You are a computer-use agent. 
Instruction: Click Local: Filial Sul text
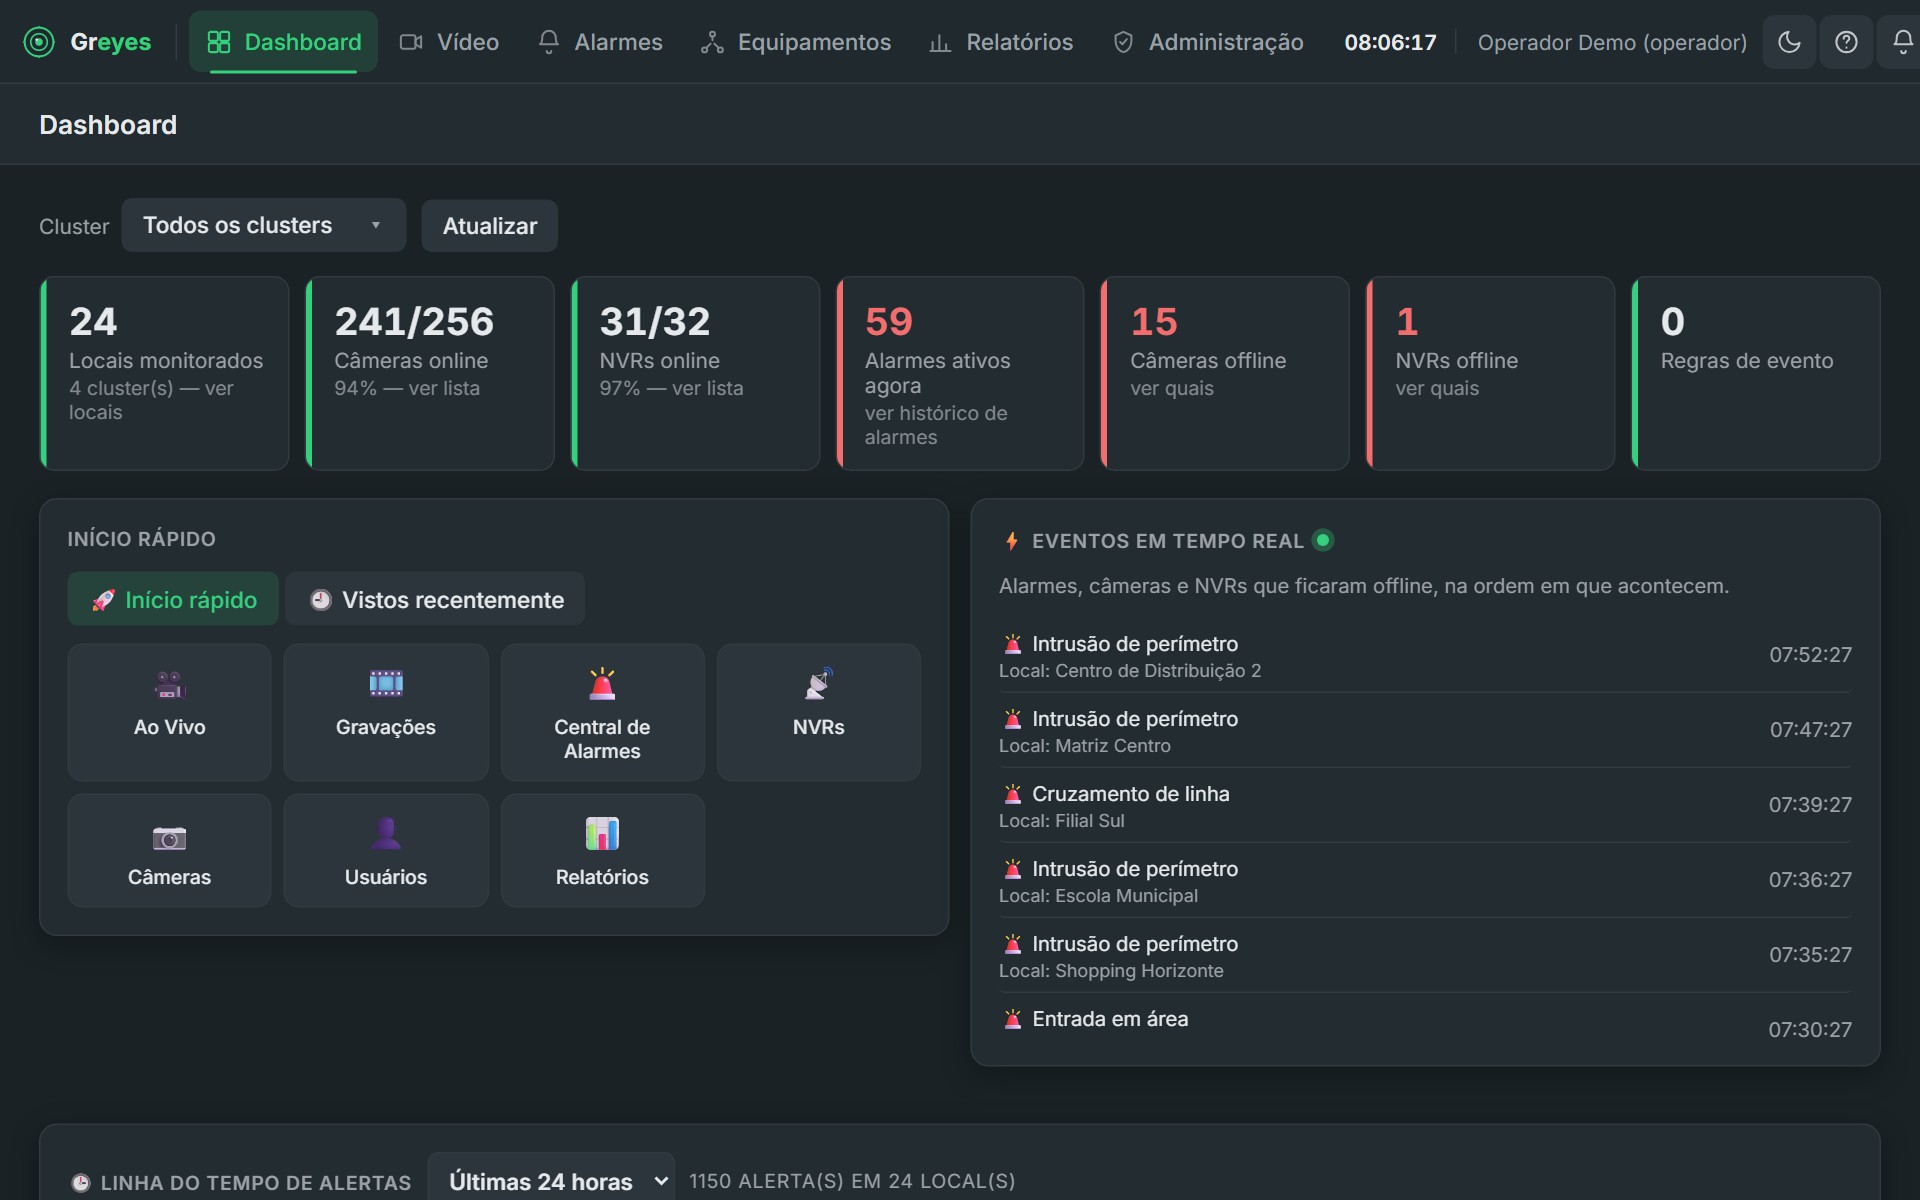tap(1062, 820)
